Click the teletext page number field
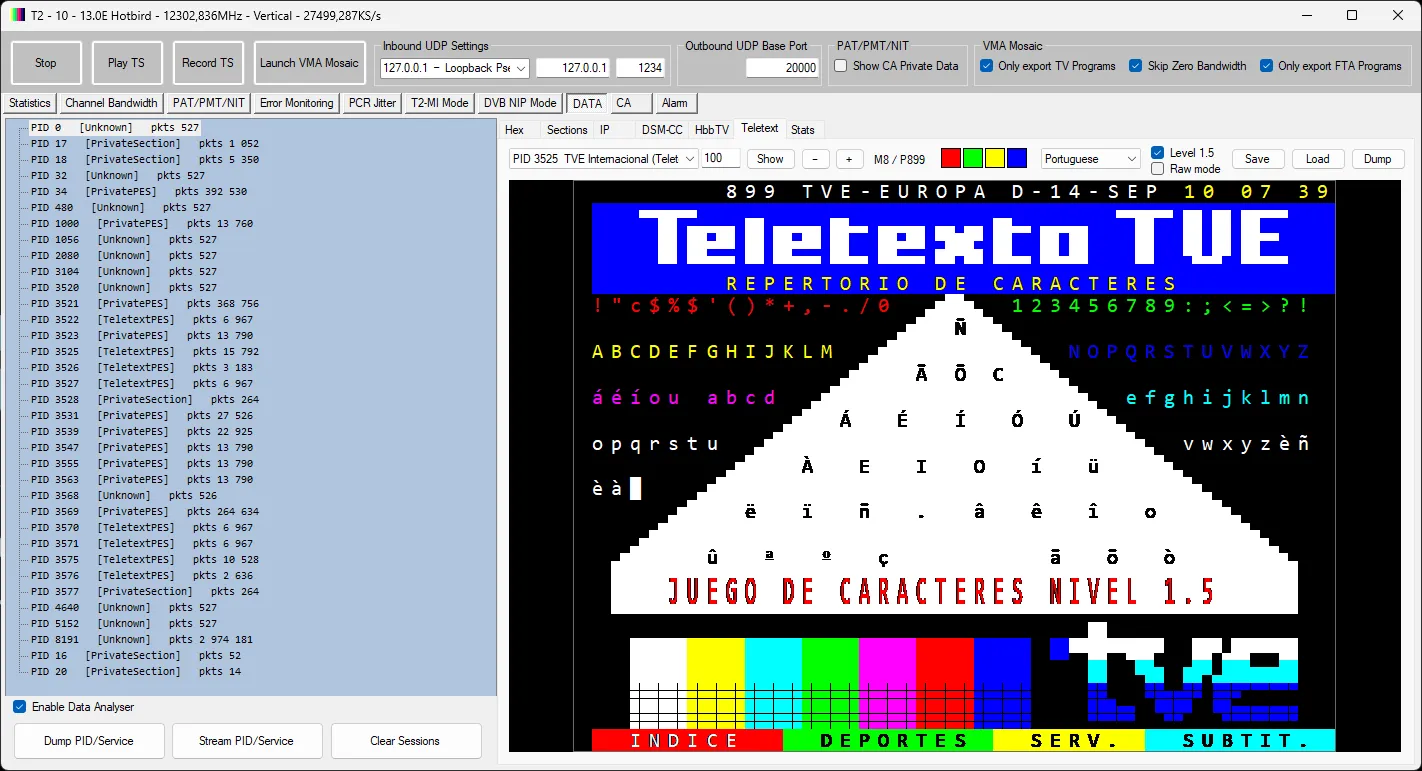This screenshot has height=771, width=1422. coord(721,158)
